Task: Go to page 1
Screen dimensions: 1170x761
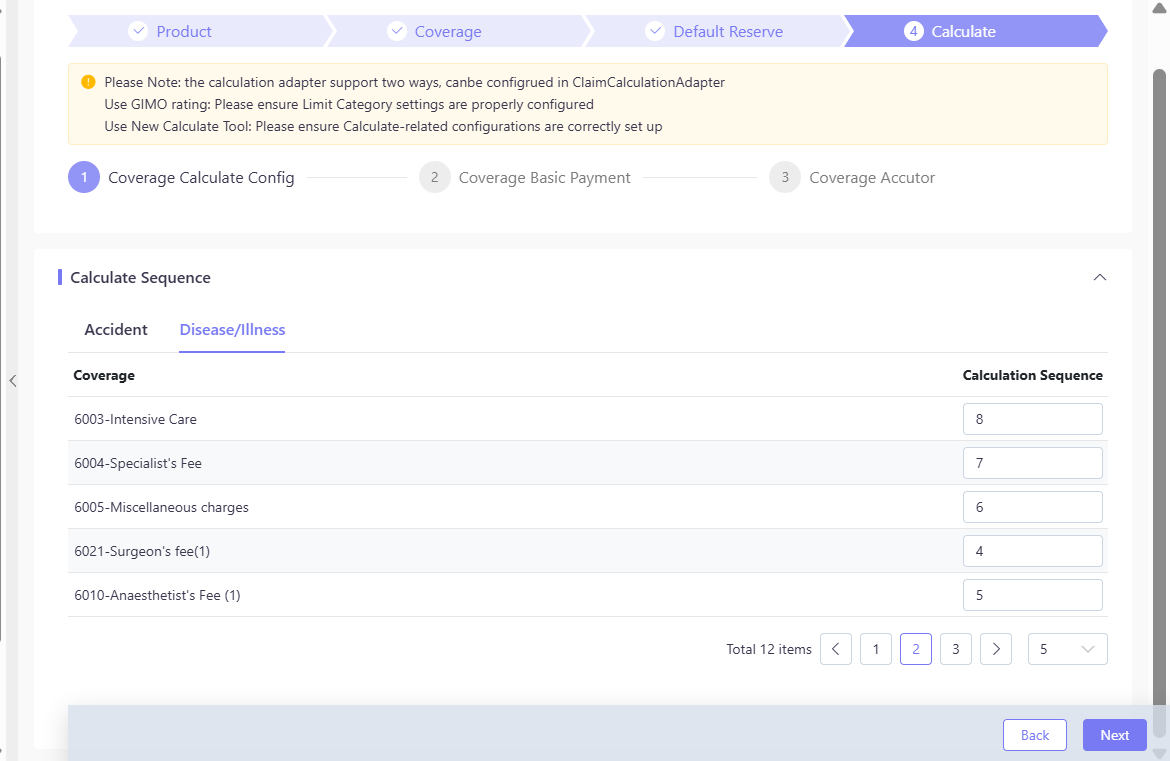Action: (x=875, y=649)
